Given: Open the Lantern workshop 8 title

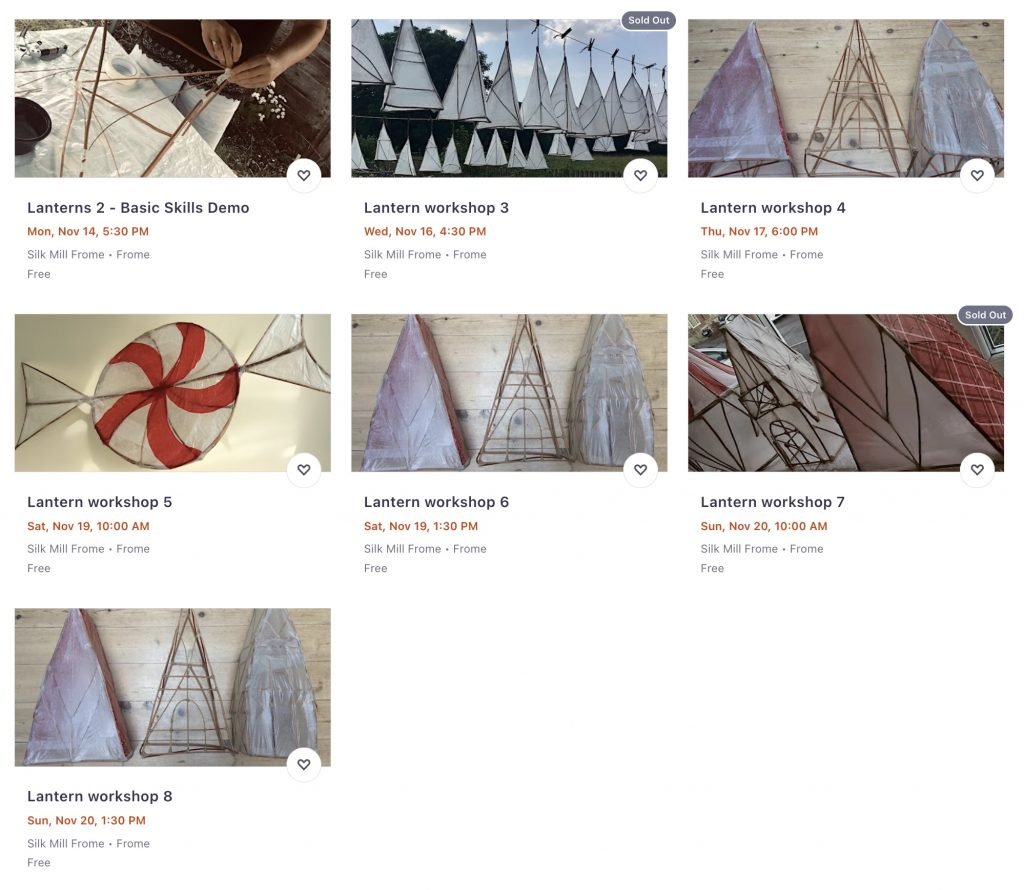Looking at the screenshot, I should 99,797.
